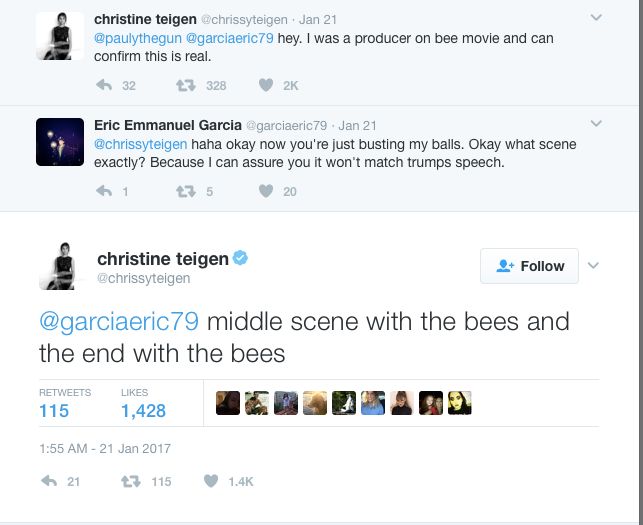Like the main tweet with 1.4K likes

pos(211,481)
